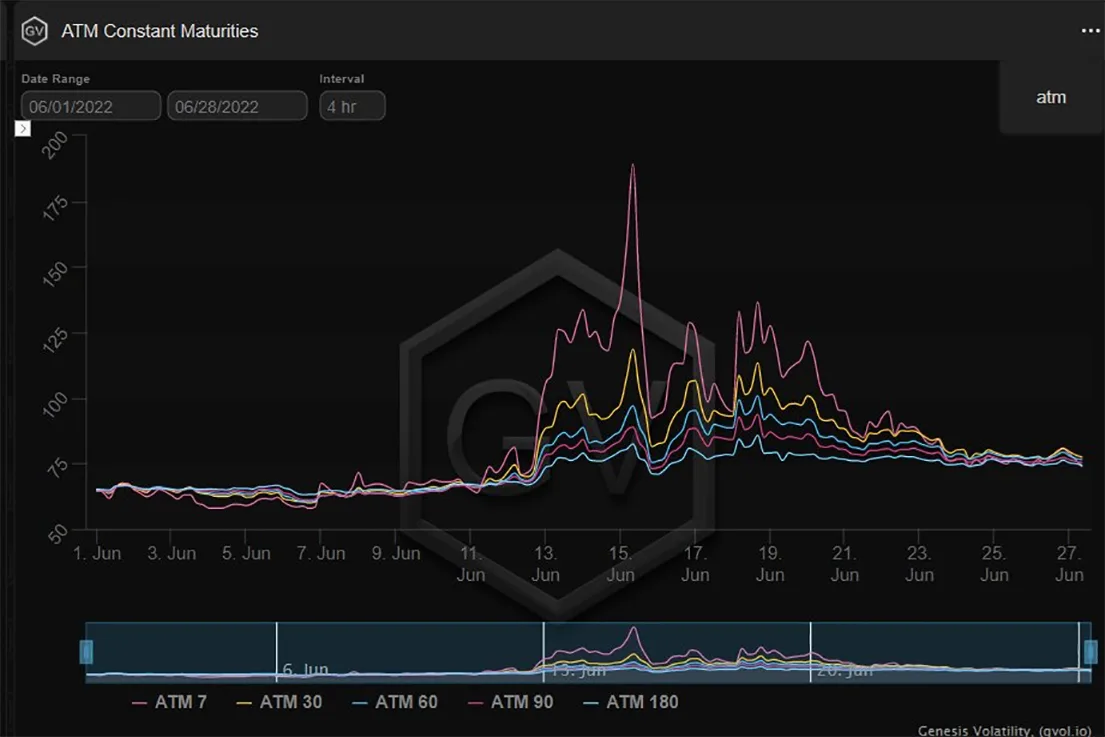
Task: Toggle ATM 90 series in legend
Action: pyautogui.click(x=510, y=702)
